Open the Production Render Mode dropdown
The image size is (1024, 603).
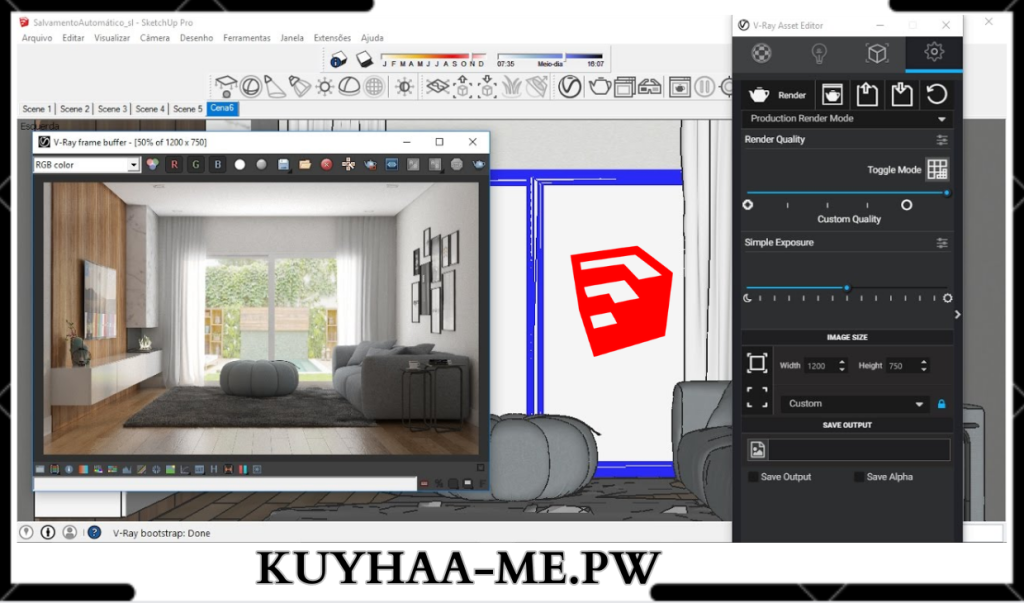[847, 119]
